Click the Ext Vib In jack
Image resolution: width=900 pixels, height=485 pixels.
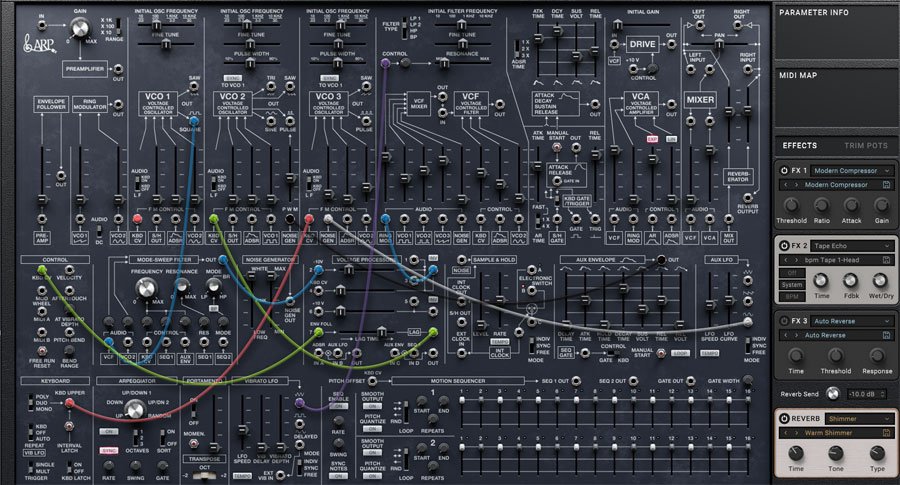click(280, 475)
